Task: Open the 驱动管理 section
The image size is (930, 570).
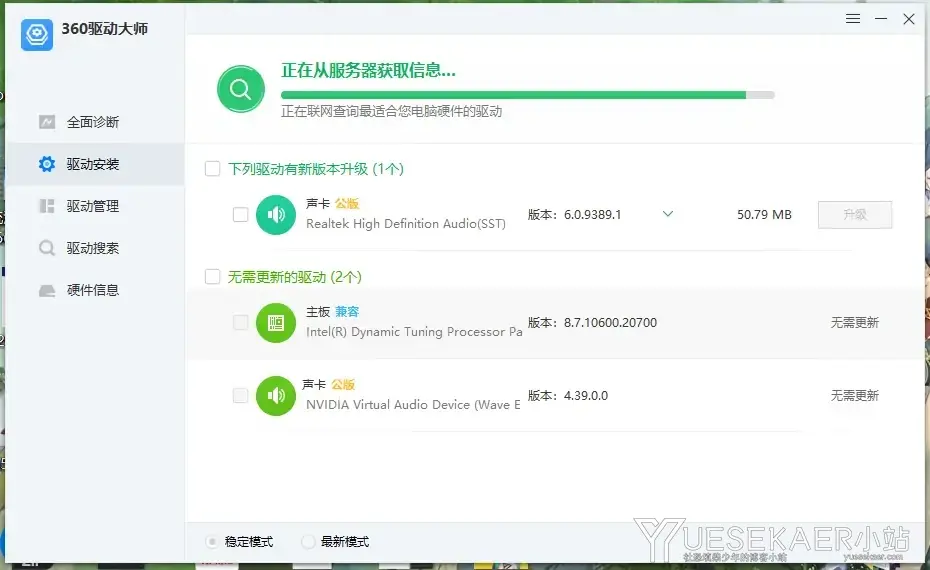Action: coord(95,206)
